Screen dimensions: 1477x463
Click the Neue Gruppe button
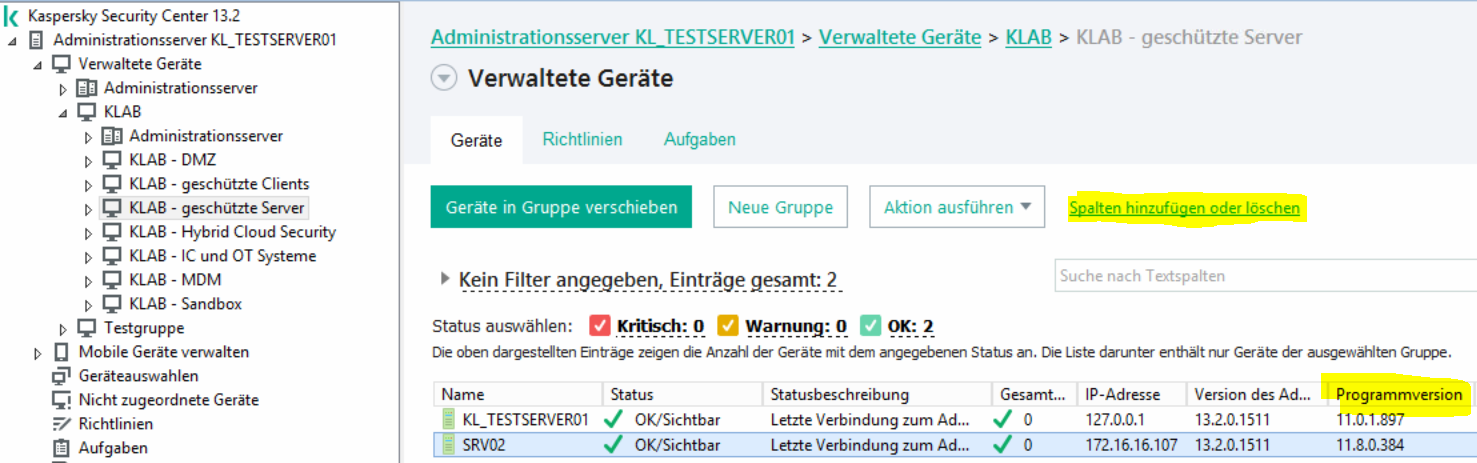[x=780, y=208]
